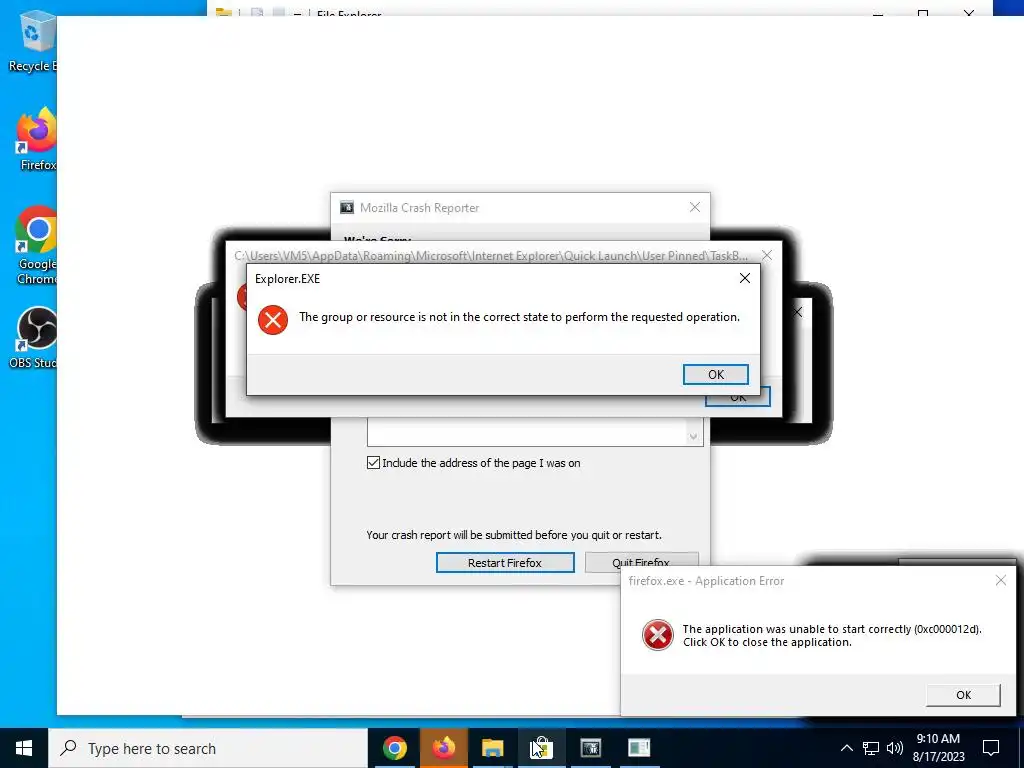This screenshot has width=1024, height=768.
Task: Open the volume tray icon
Action: click(895, 748)
